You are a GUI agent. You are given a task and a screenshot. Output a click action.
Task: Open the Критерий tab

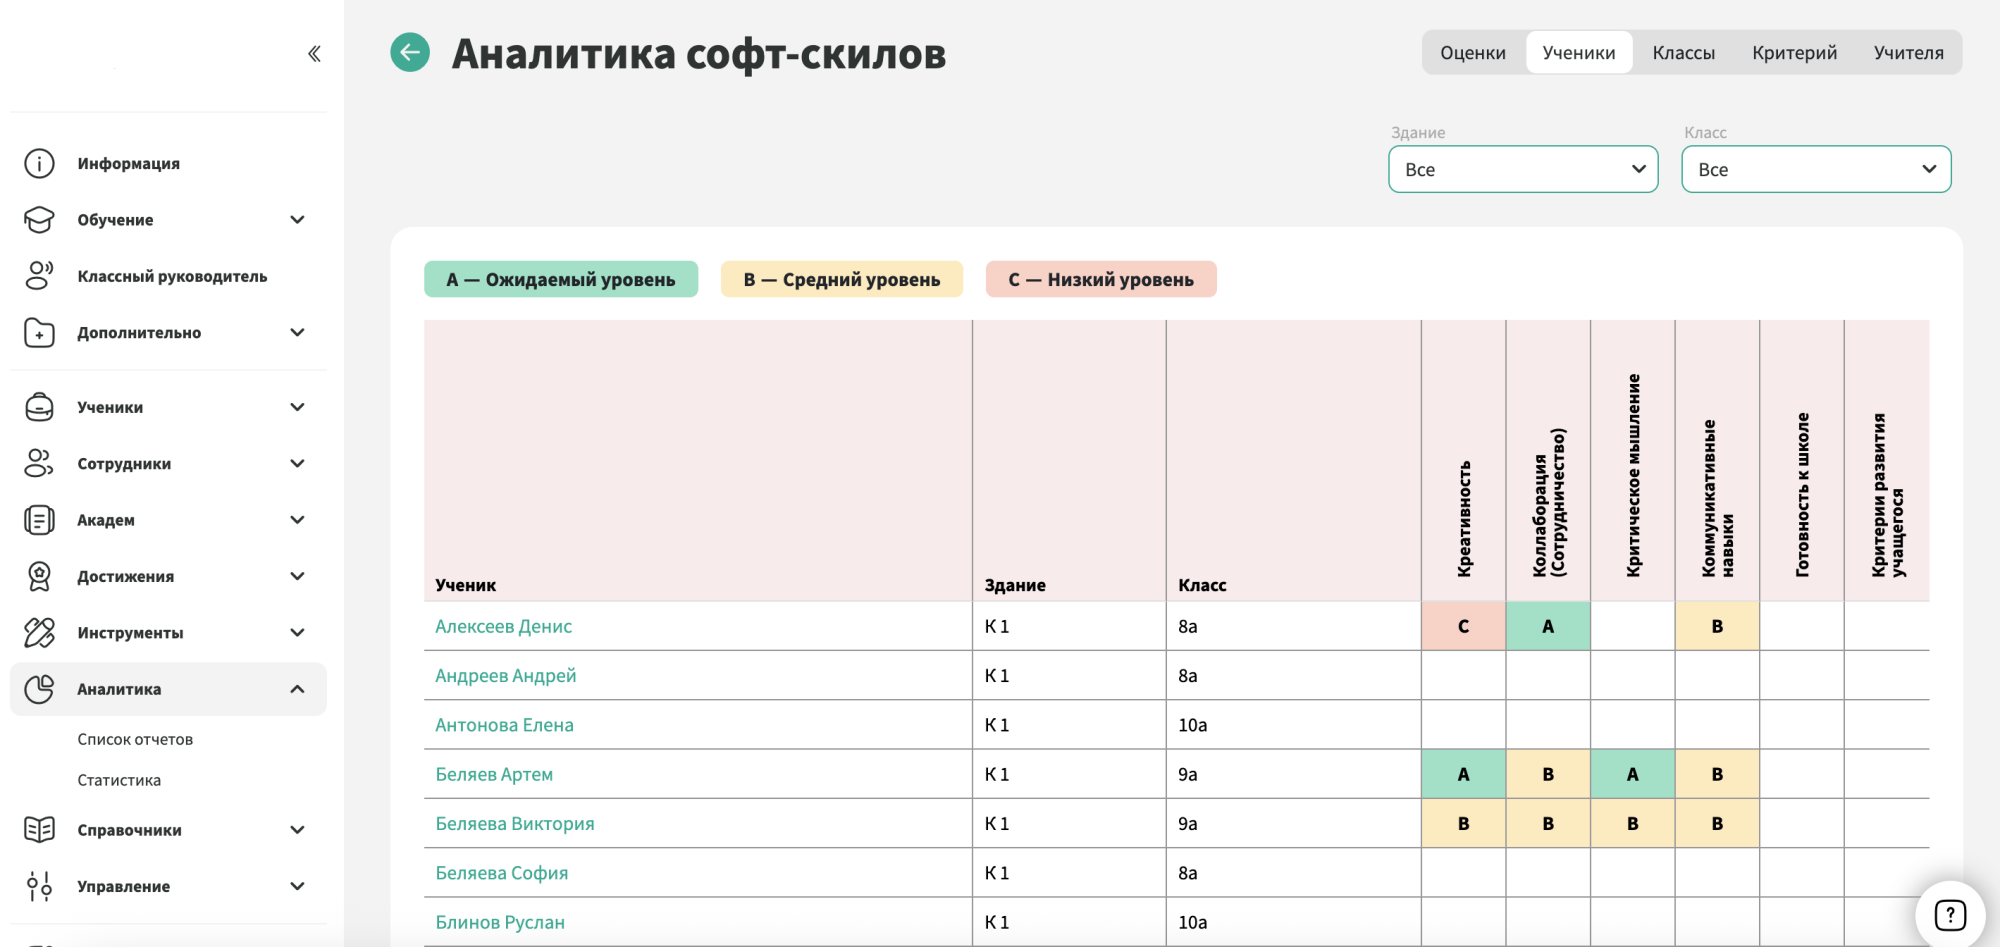[x=1795, y=53]
